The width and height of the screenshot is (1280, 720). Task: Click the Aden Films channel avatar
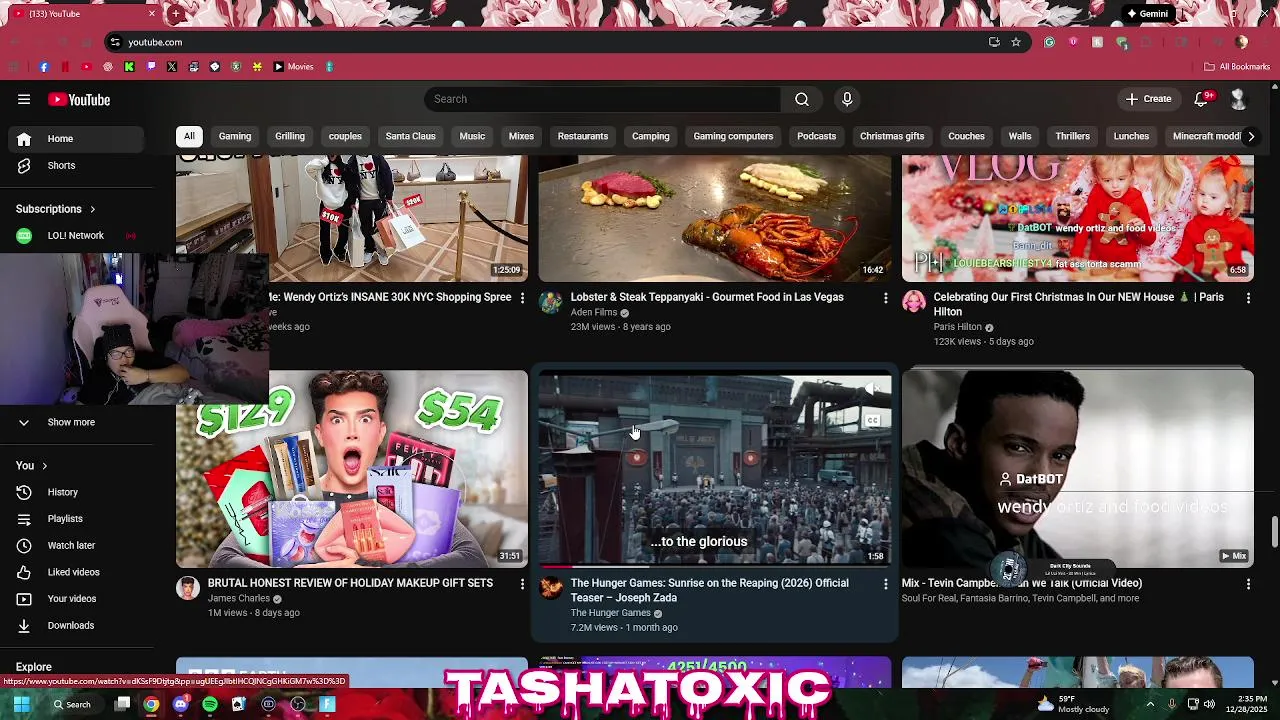coord(551,302)
